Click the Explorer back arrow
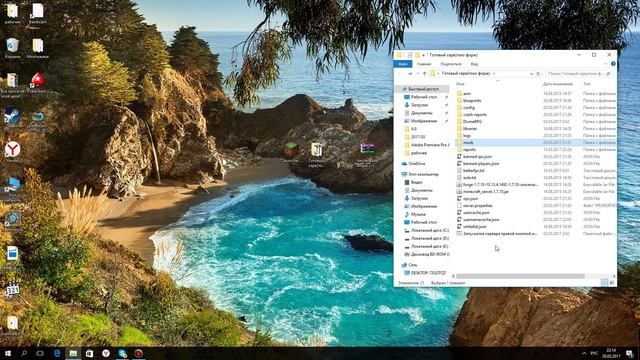The image size is (640, 360). pos(400,73)
